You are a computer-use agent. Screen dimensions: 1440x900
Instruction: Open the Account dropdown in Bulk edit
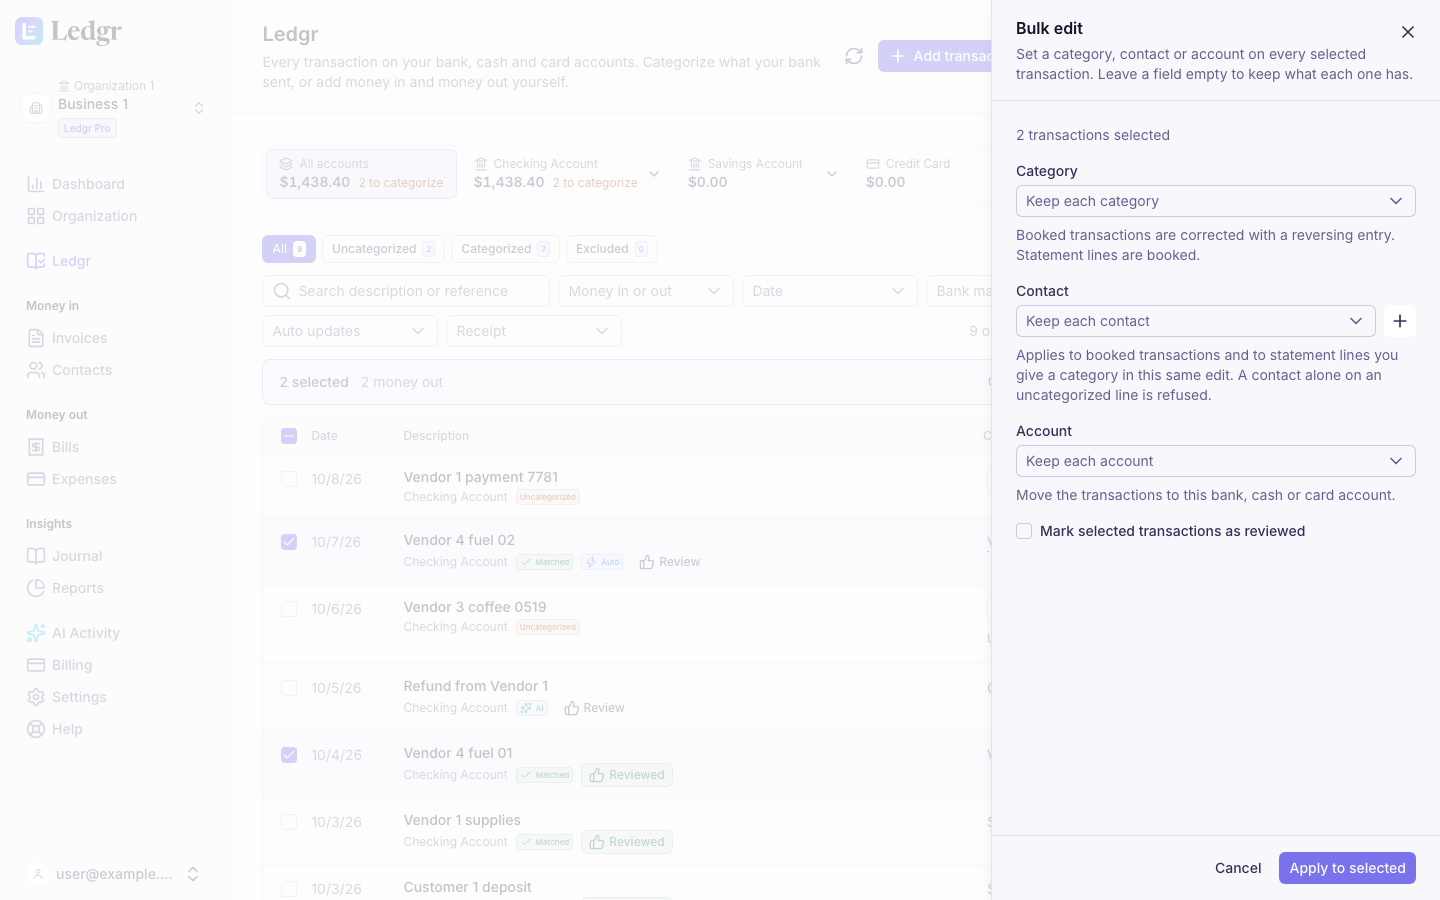pos(1216,461)
